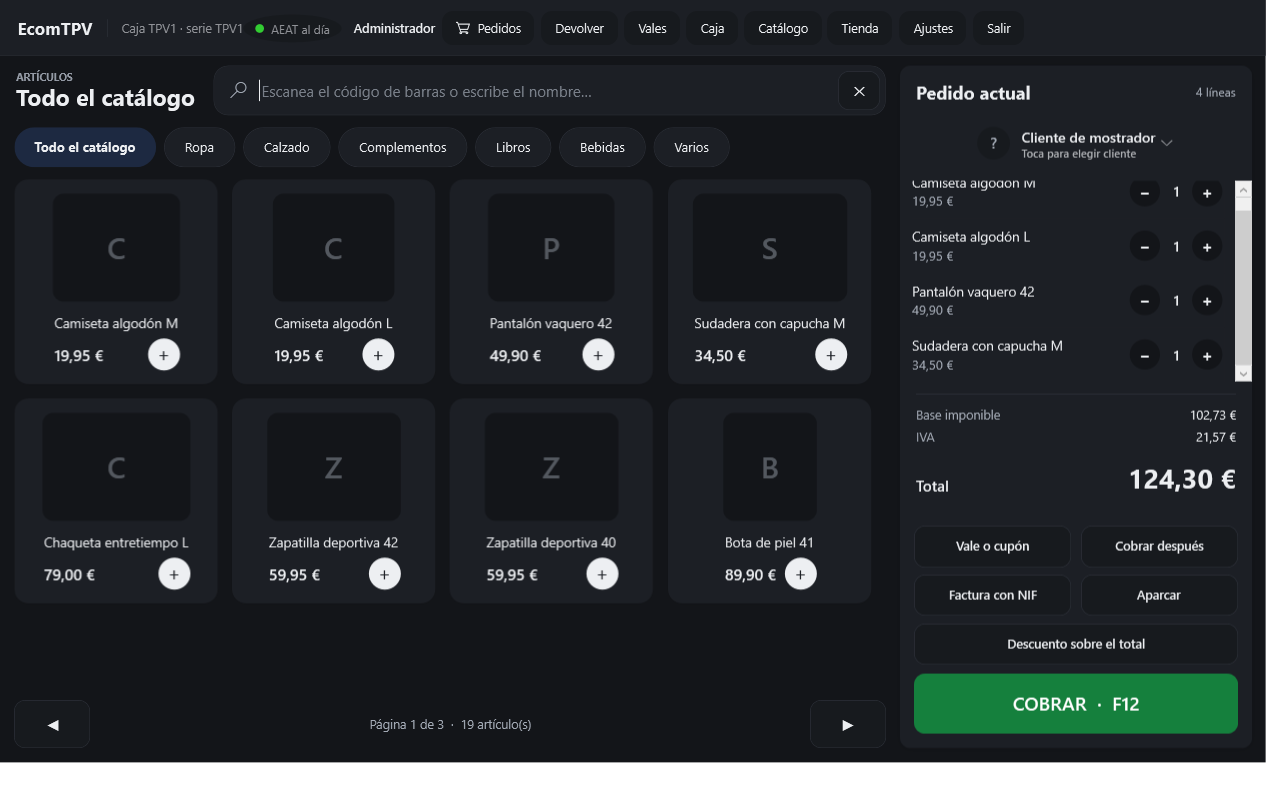Go to the previous catalog page arrow

click(x=52, y=724)
